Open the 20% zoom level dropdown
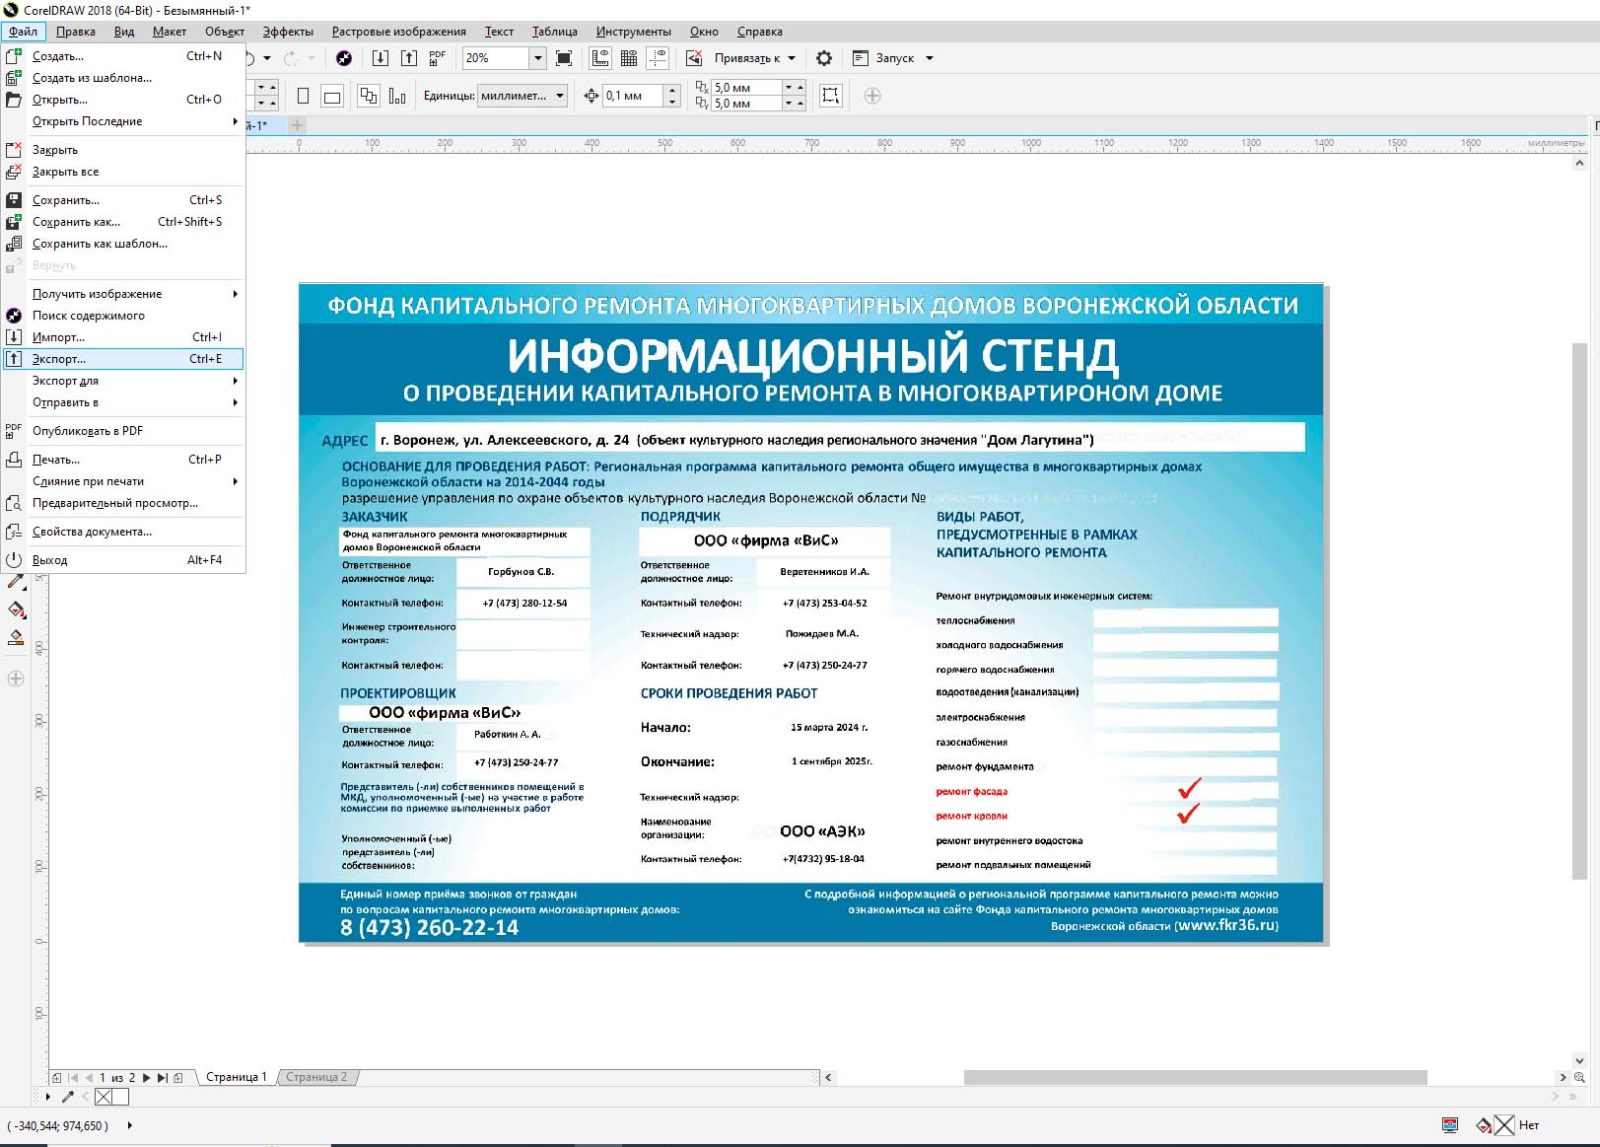 click(538, 58)
